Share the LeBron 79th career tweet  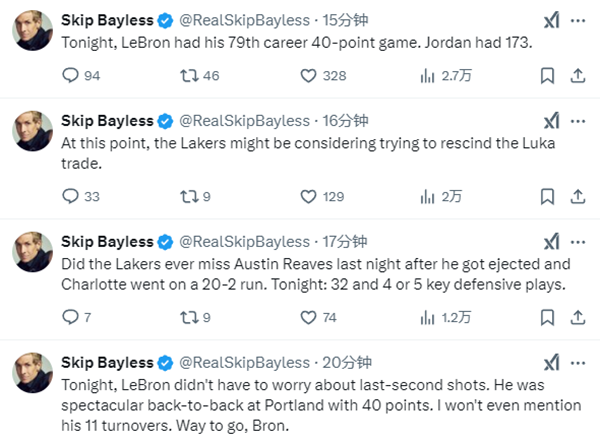tap(577, 76)
